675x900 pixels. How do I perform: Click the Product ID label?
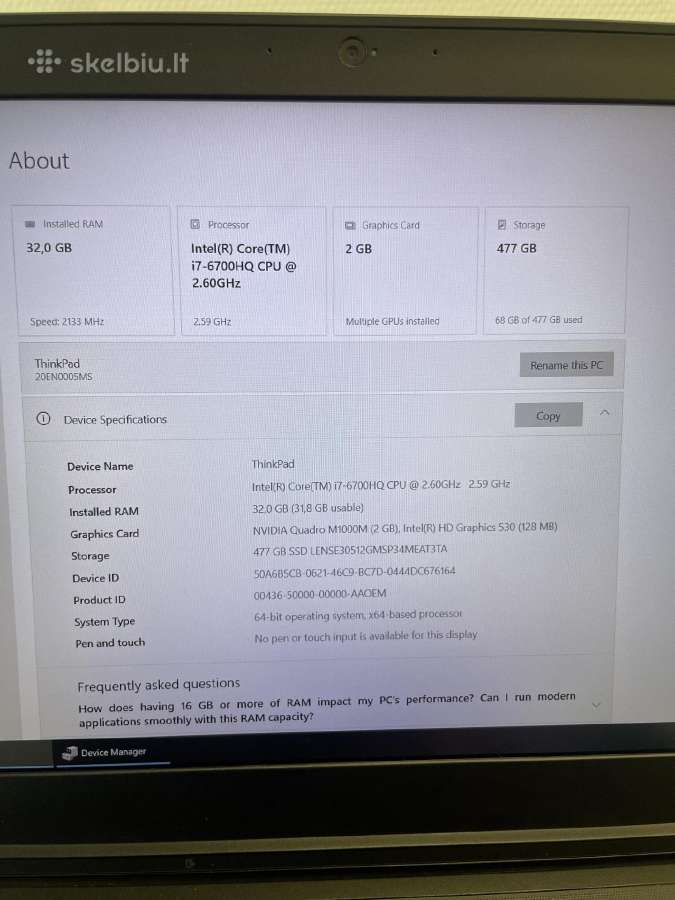pyautogui.click(x=99, y=600)
